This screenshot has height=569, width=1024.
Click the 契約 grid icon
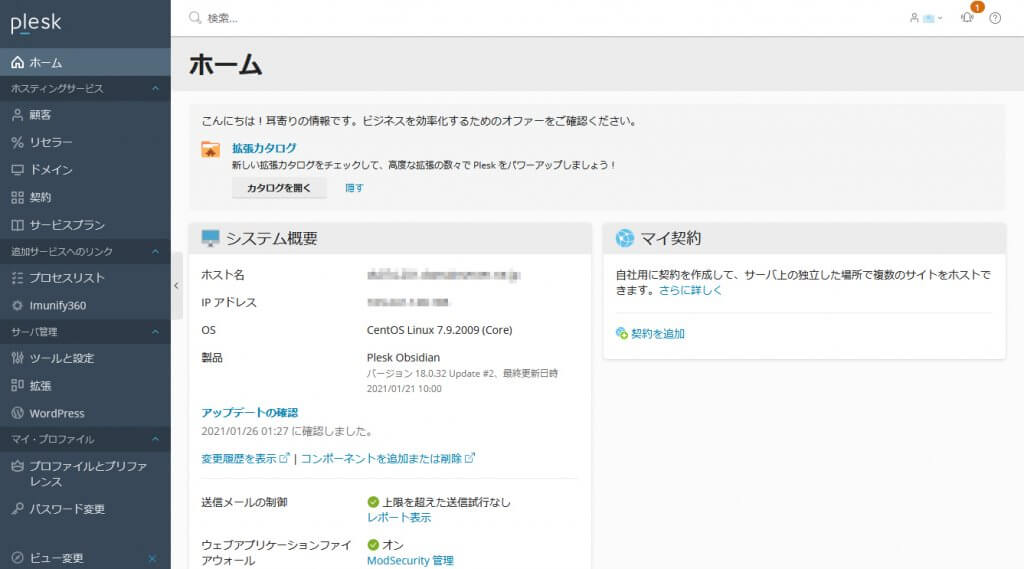[18, 197]
